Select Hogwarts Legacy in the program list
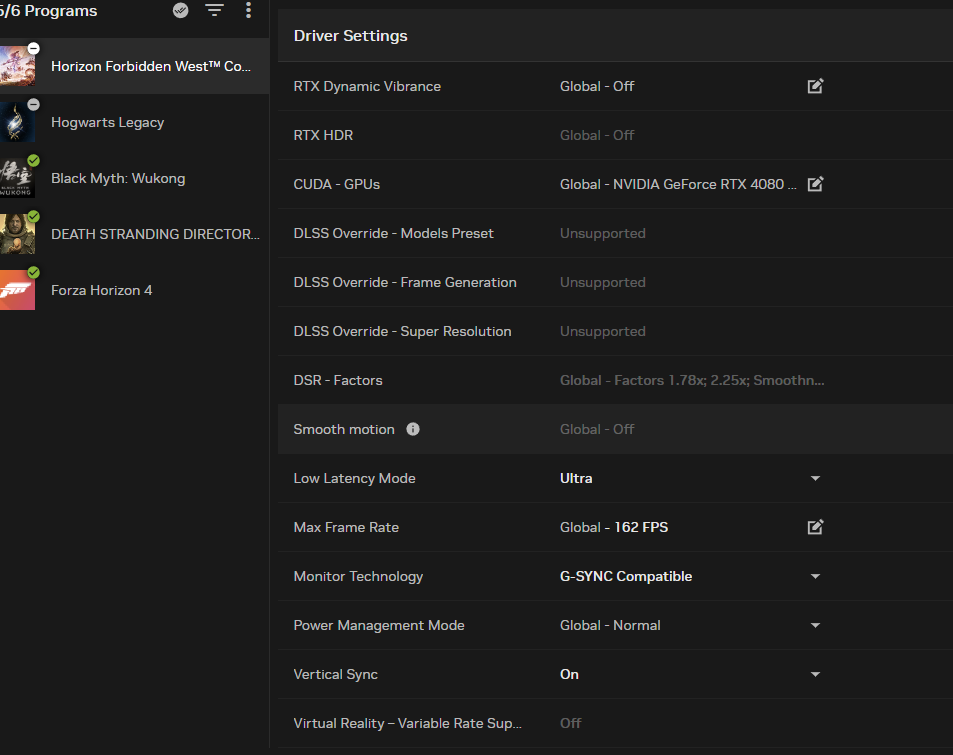 click(x=134, y=122)
